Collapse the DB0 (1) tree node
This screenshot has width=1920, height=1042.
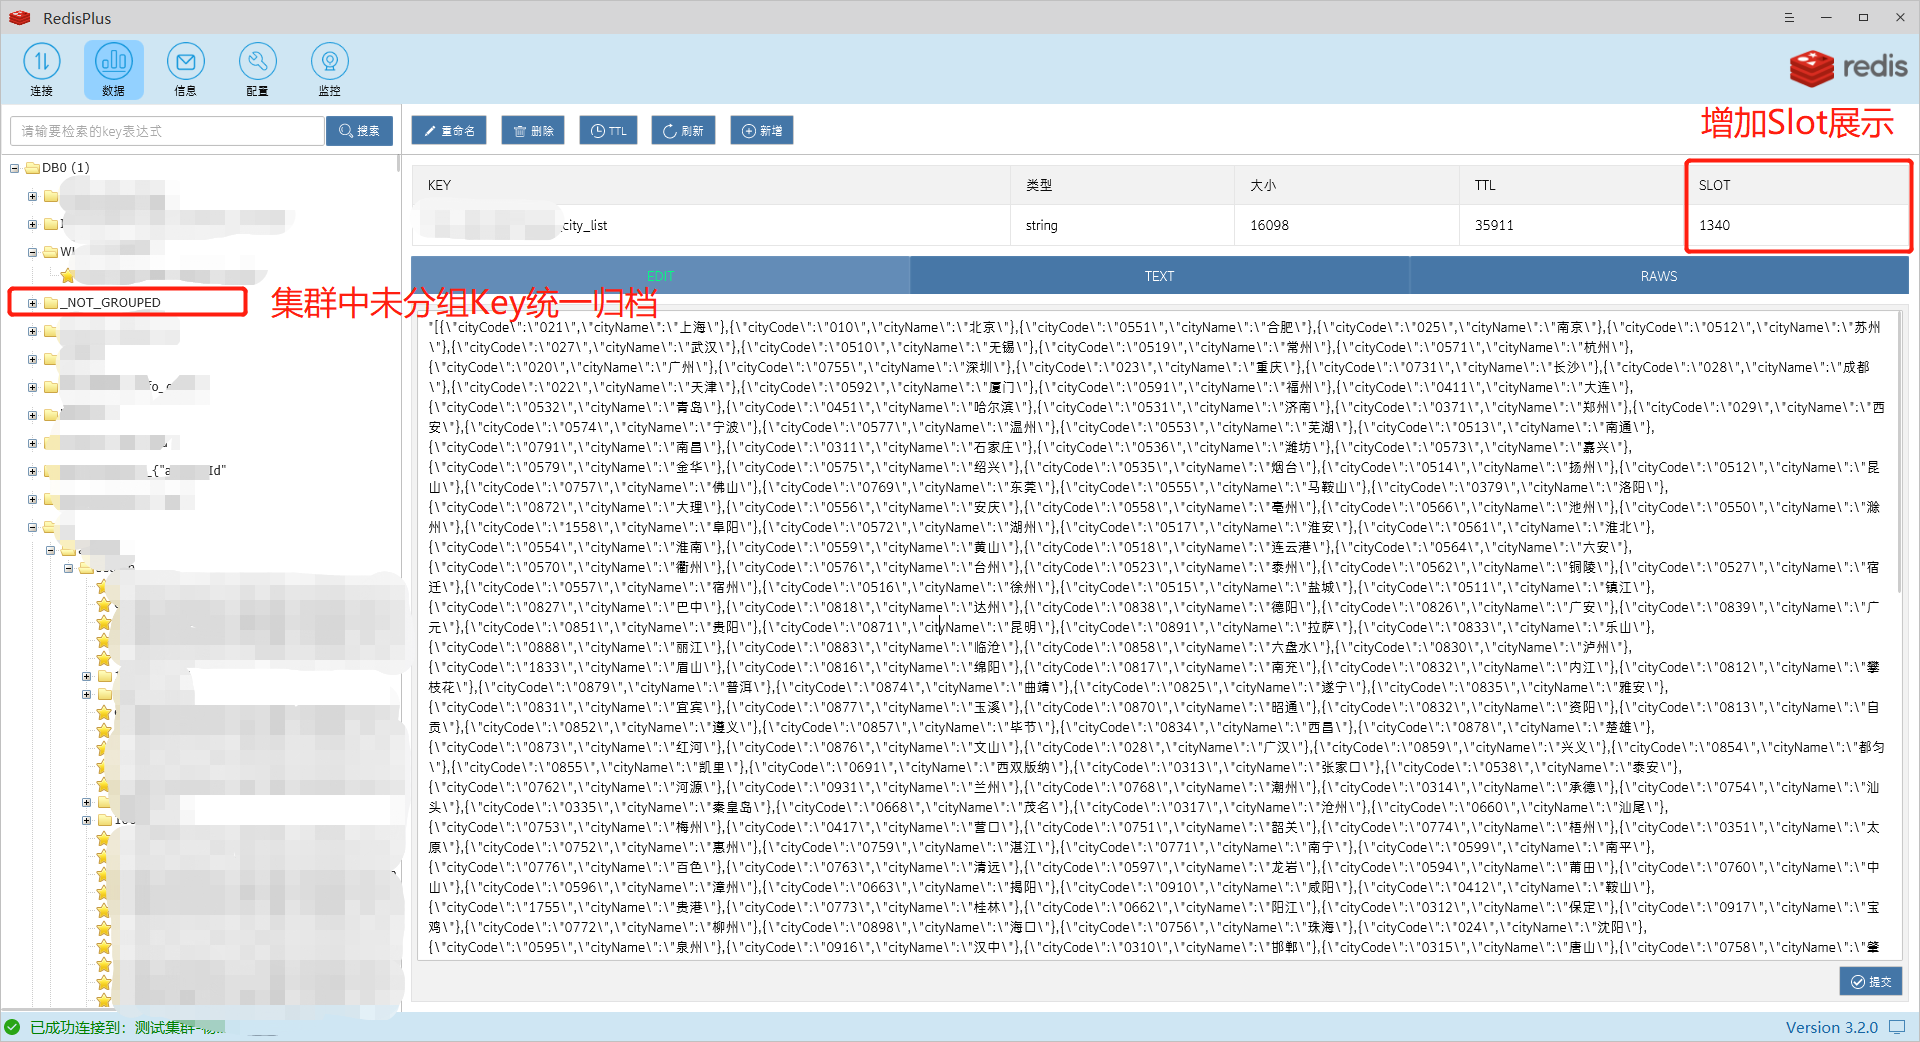(x=15, y=168)
